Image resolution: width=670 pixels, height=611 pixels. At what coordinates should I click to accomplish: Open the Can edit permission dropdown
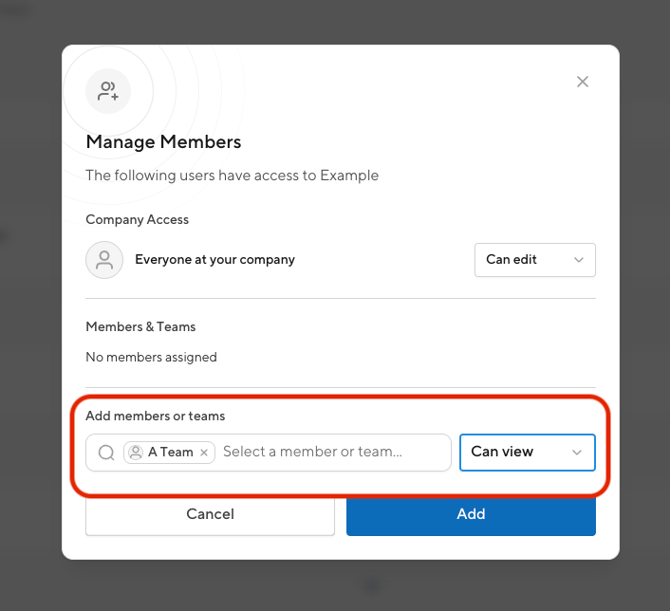pyautogui.click(x=535, y=260)
